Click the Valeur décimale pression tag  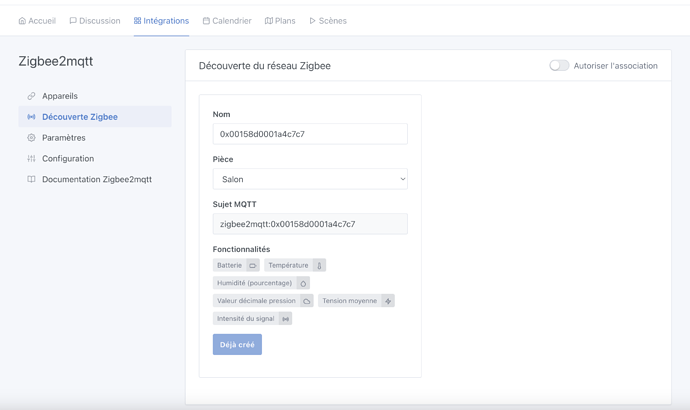coord(263,301)
